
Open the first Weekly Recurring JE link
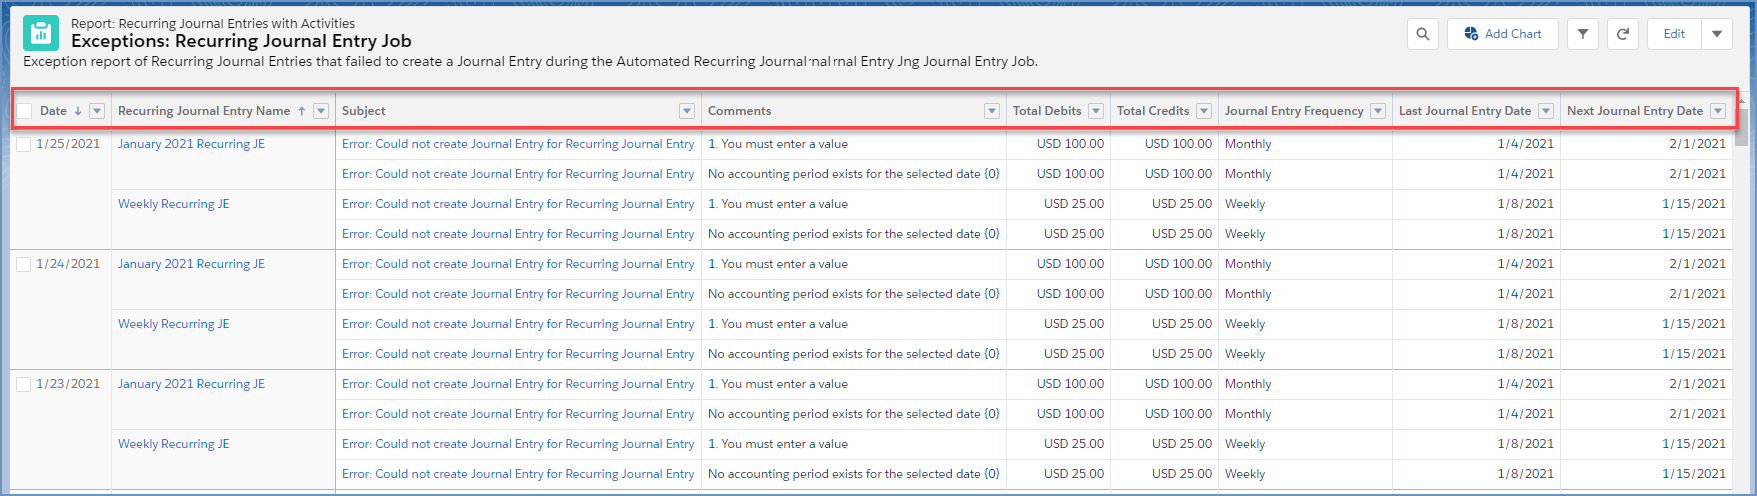pos(173,204)
